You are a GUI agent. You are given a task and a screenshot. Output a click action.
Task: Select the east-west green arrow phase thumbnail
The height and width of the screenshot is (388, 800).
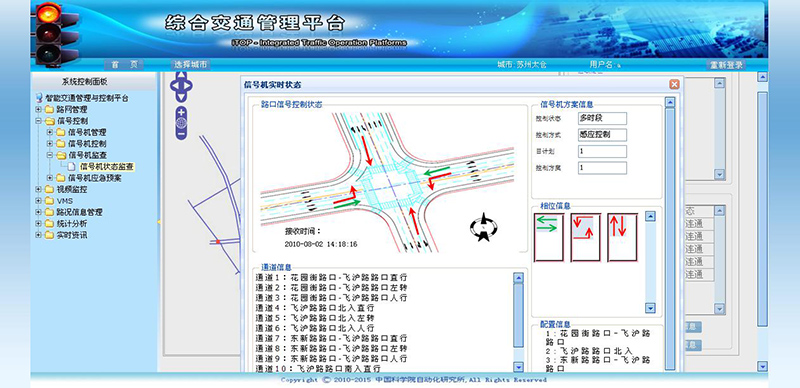tap(548, 237)
